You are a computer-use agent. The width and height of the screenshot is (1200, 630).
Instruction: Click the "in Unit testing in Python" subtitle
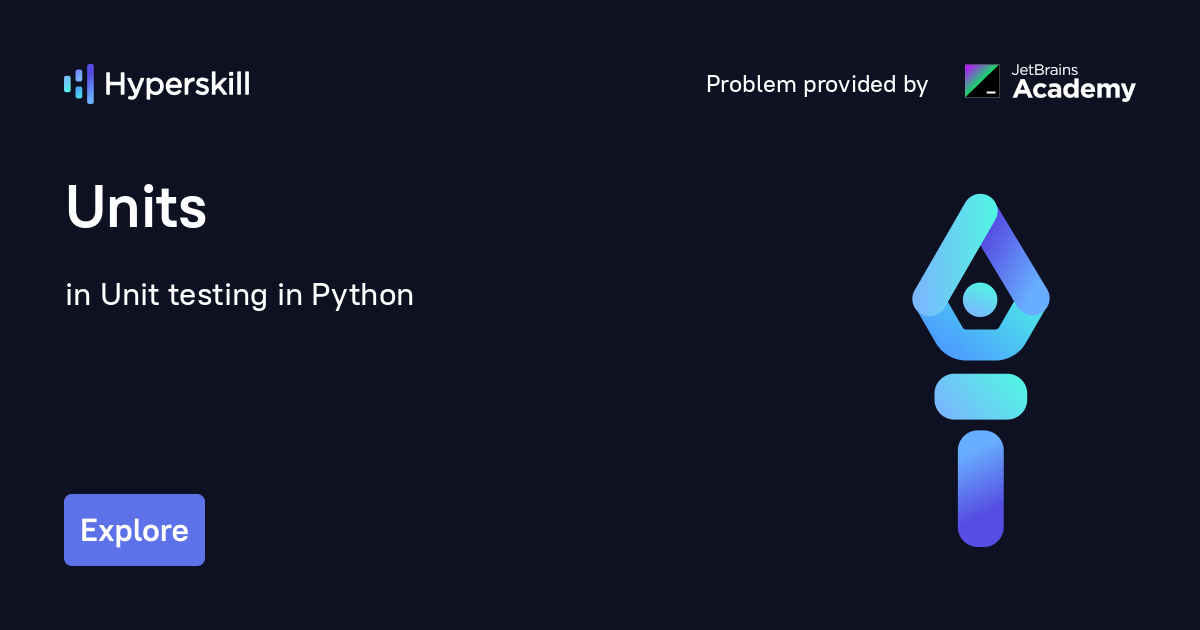tap(240, 295)
